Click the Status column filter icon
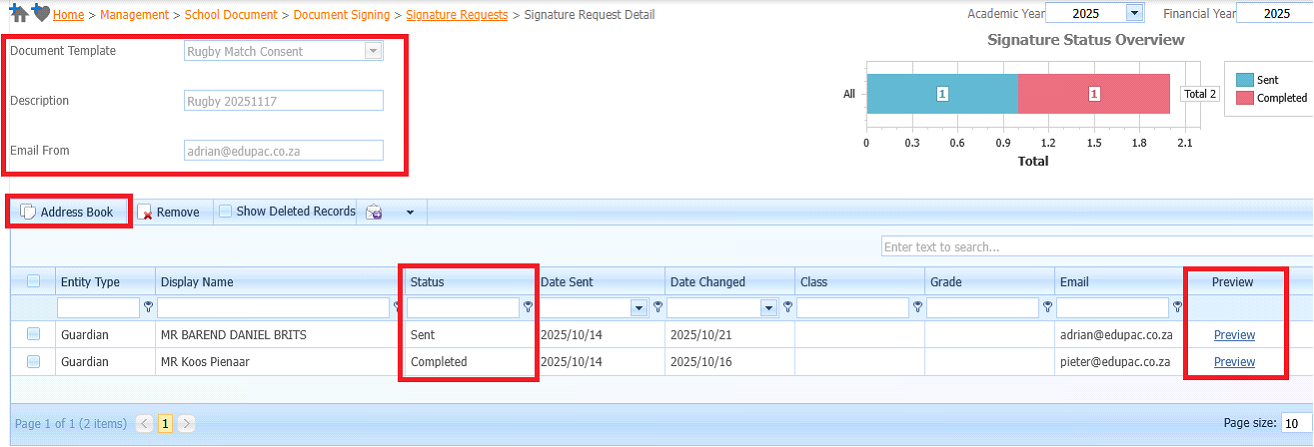This screenshot has width=1314, height=447. pyautogui.click(x=527, y=308)
